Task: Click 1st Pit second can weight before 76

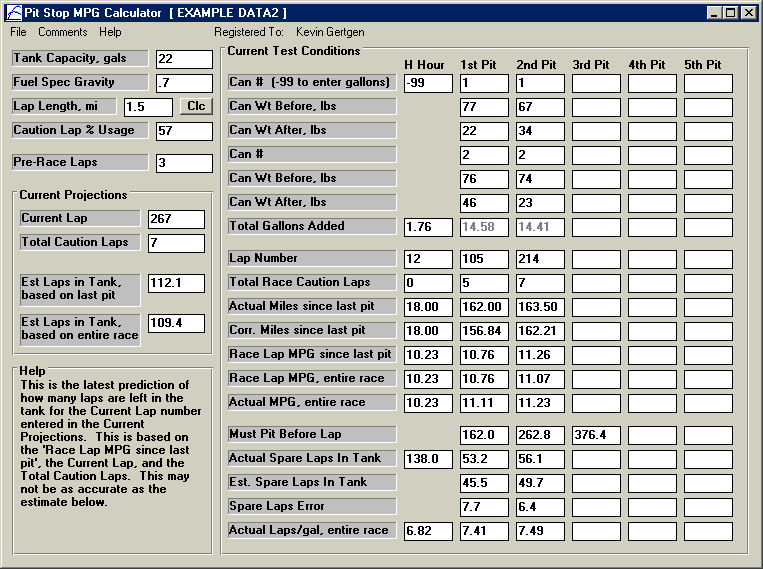Action: tap(484, 179)
